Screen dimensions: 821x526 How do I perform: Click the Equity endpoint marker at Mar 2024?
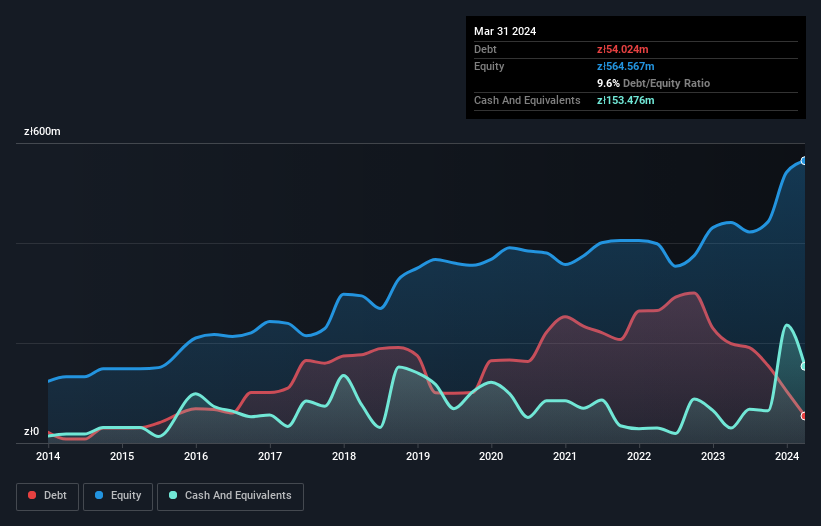click(x=804, y=161)
